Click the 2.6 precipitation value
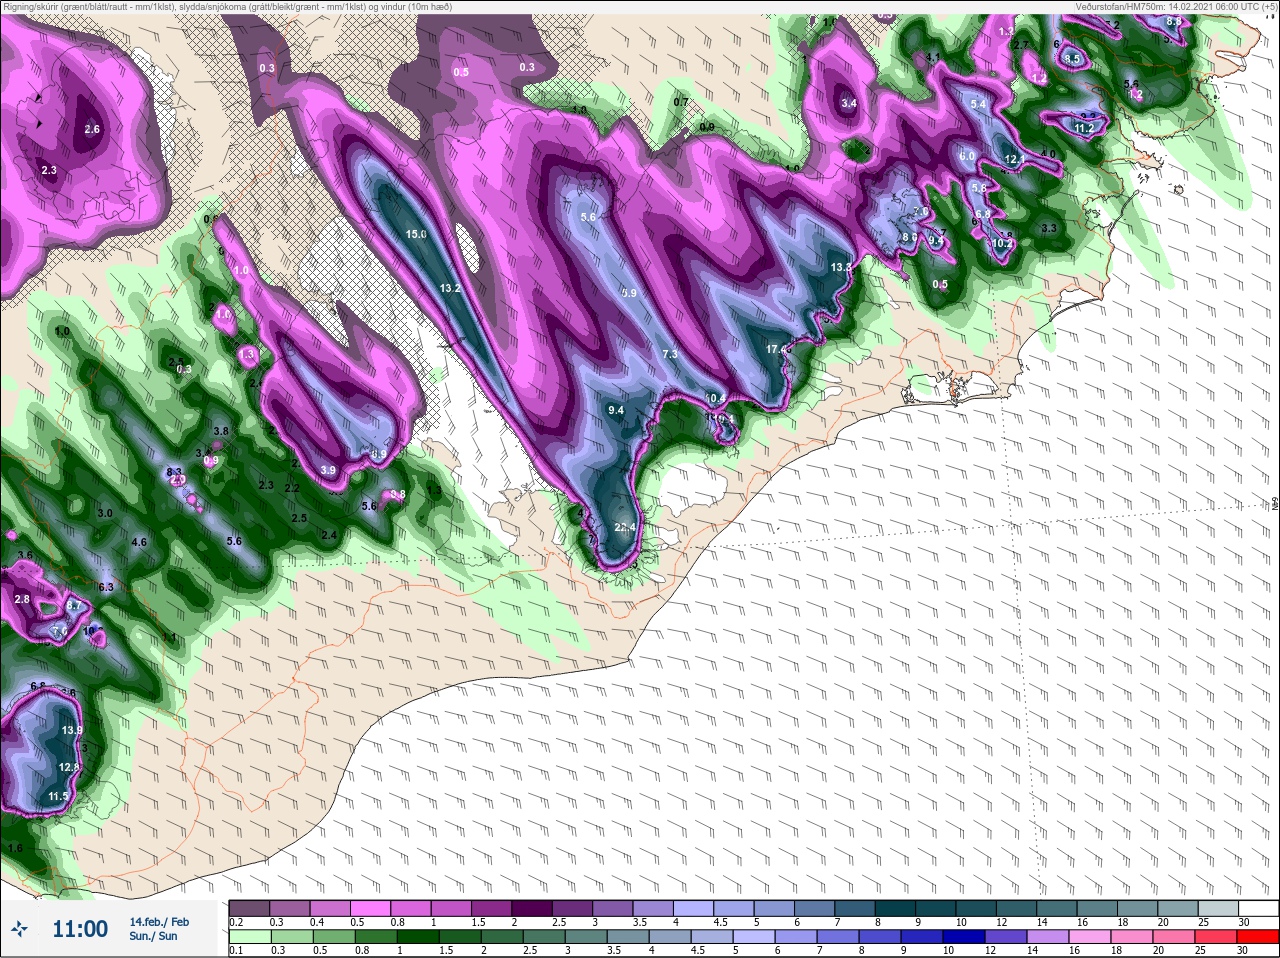The image size is (1280, 958). click(x=92, y=129)
